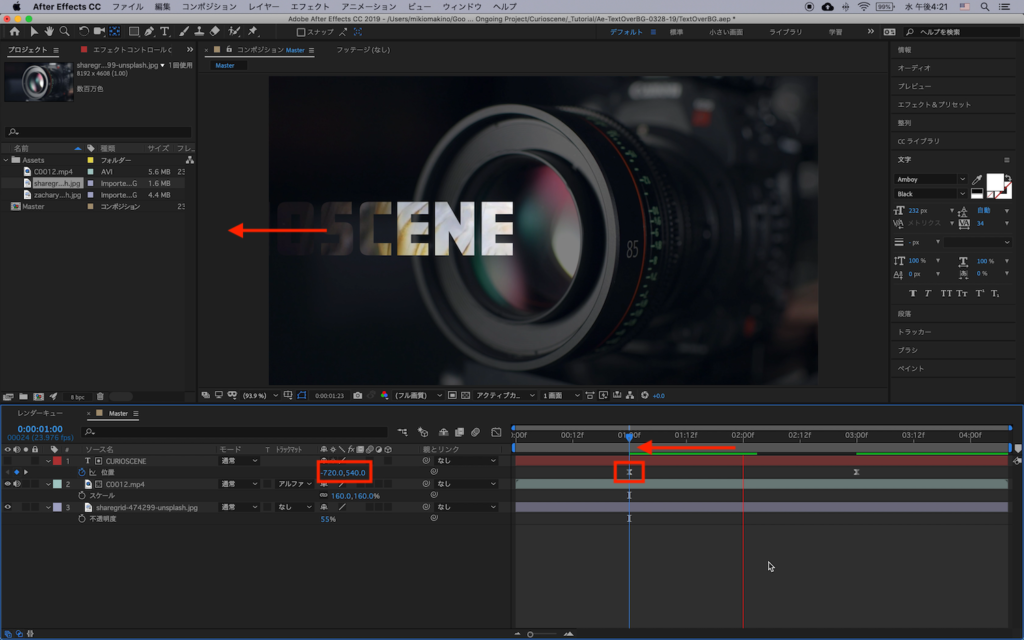The image size is (1024, 640).
Task: Click the eyedropper in the Character panel
Action: [976, 179]
